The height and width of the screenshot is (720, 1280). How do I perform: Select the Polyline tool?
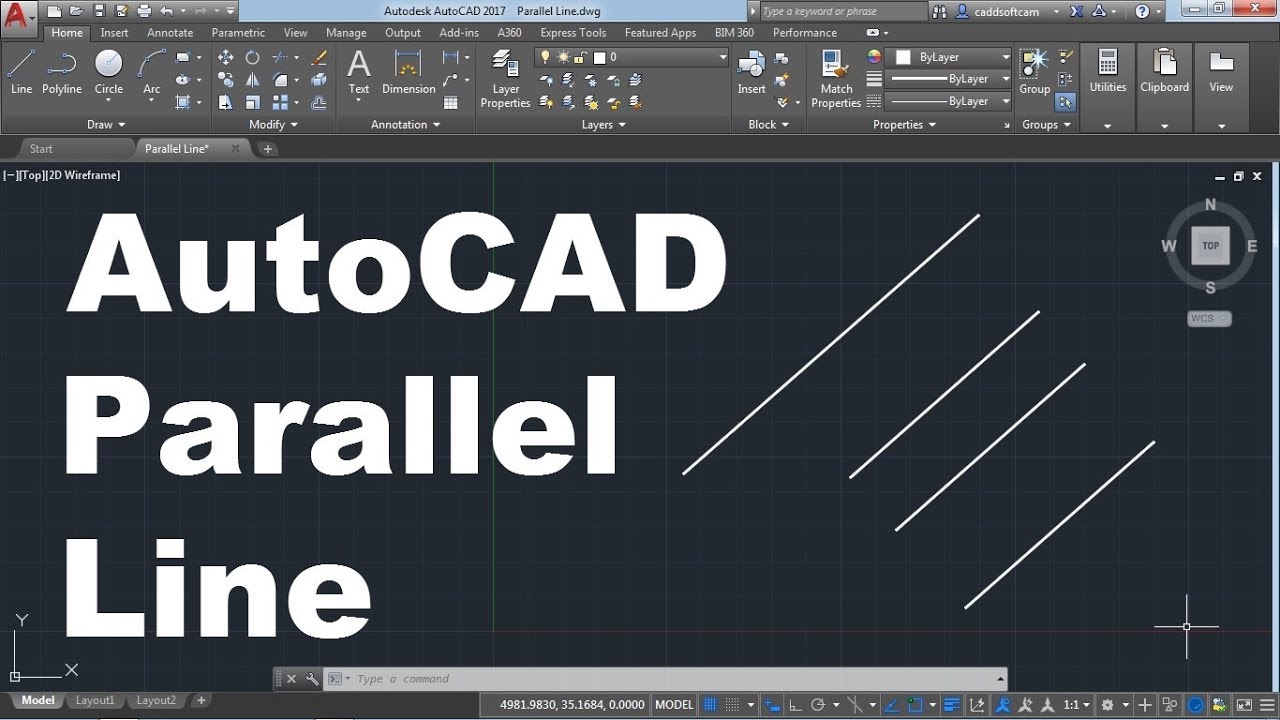62,72
